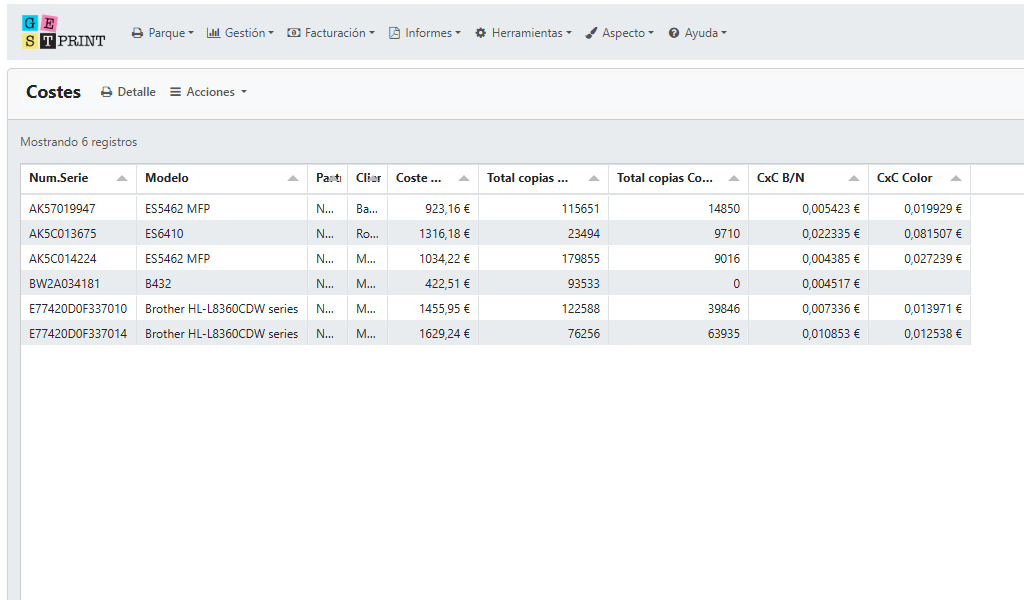Image resolution: width=1024 pixels, height=600 pixels.
Task: Click the Clien column header
Action: (x=368, y=178)
